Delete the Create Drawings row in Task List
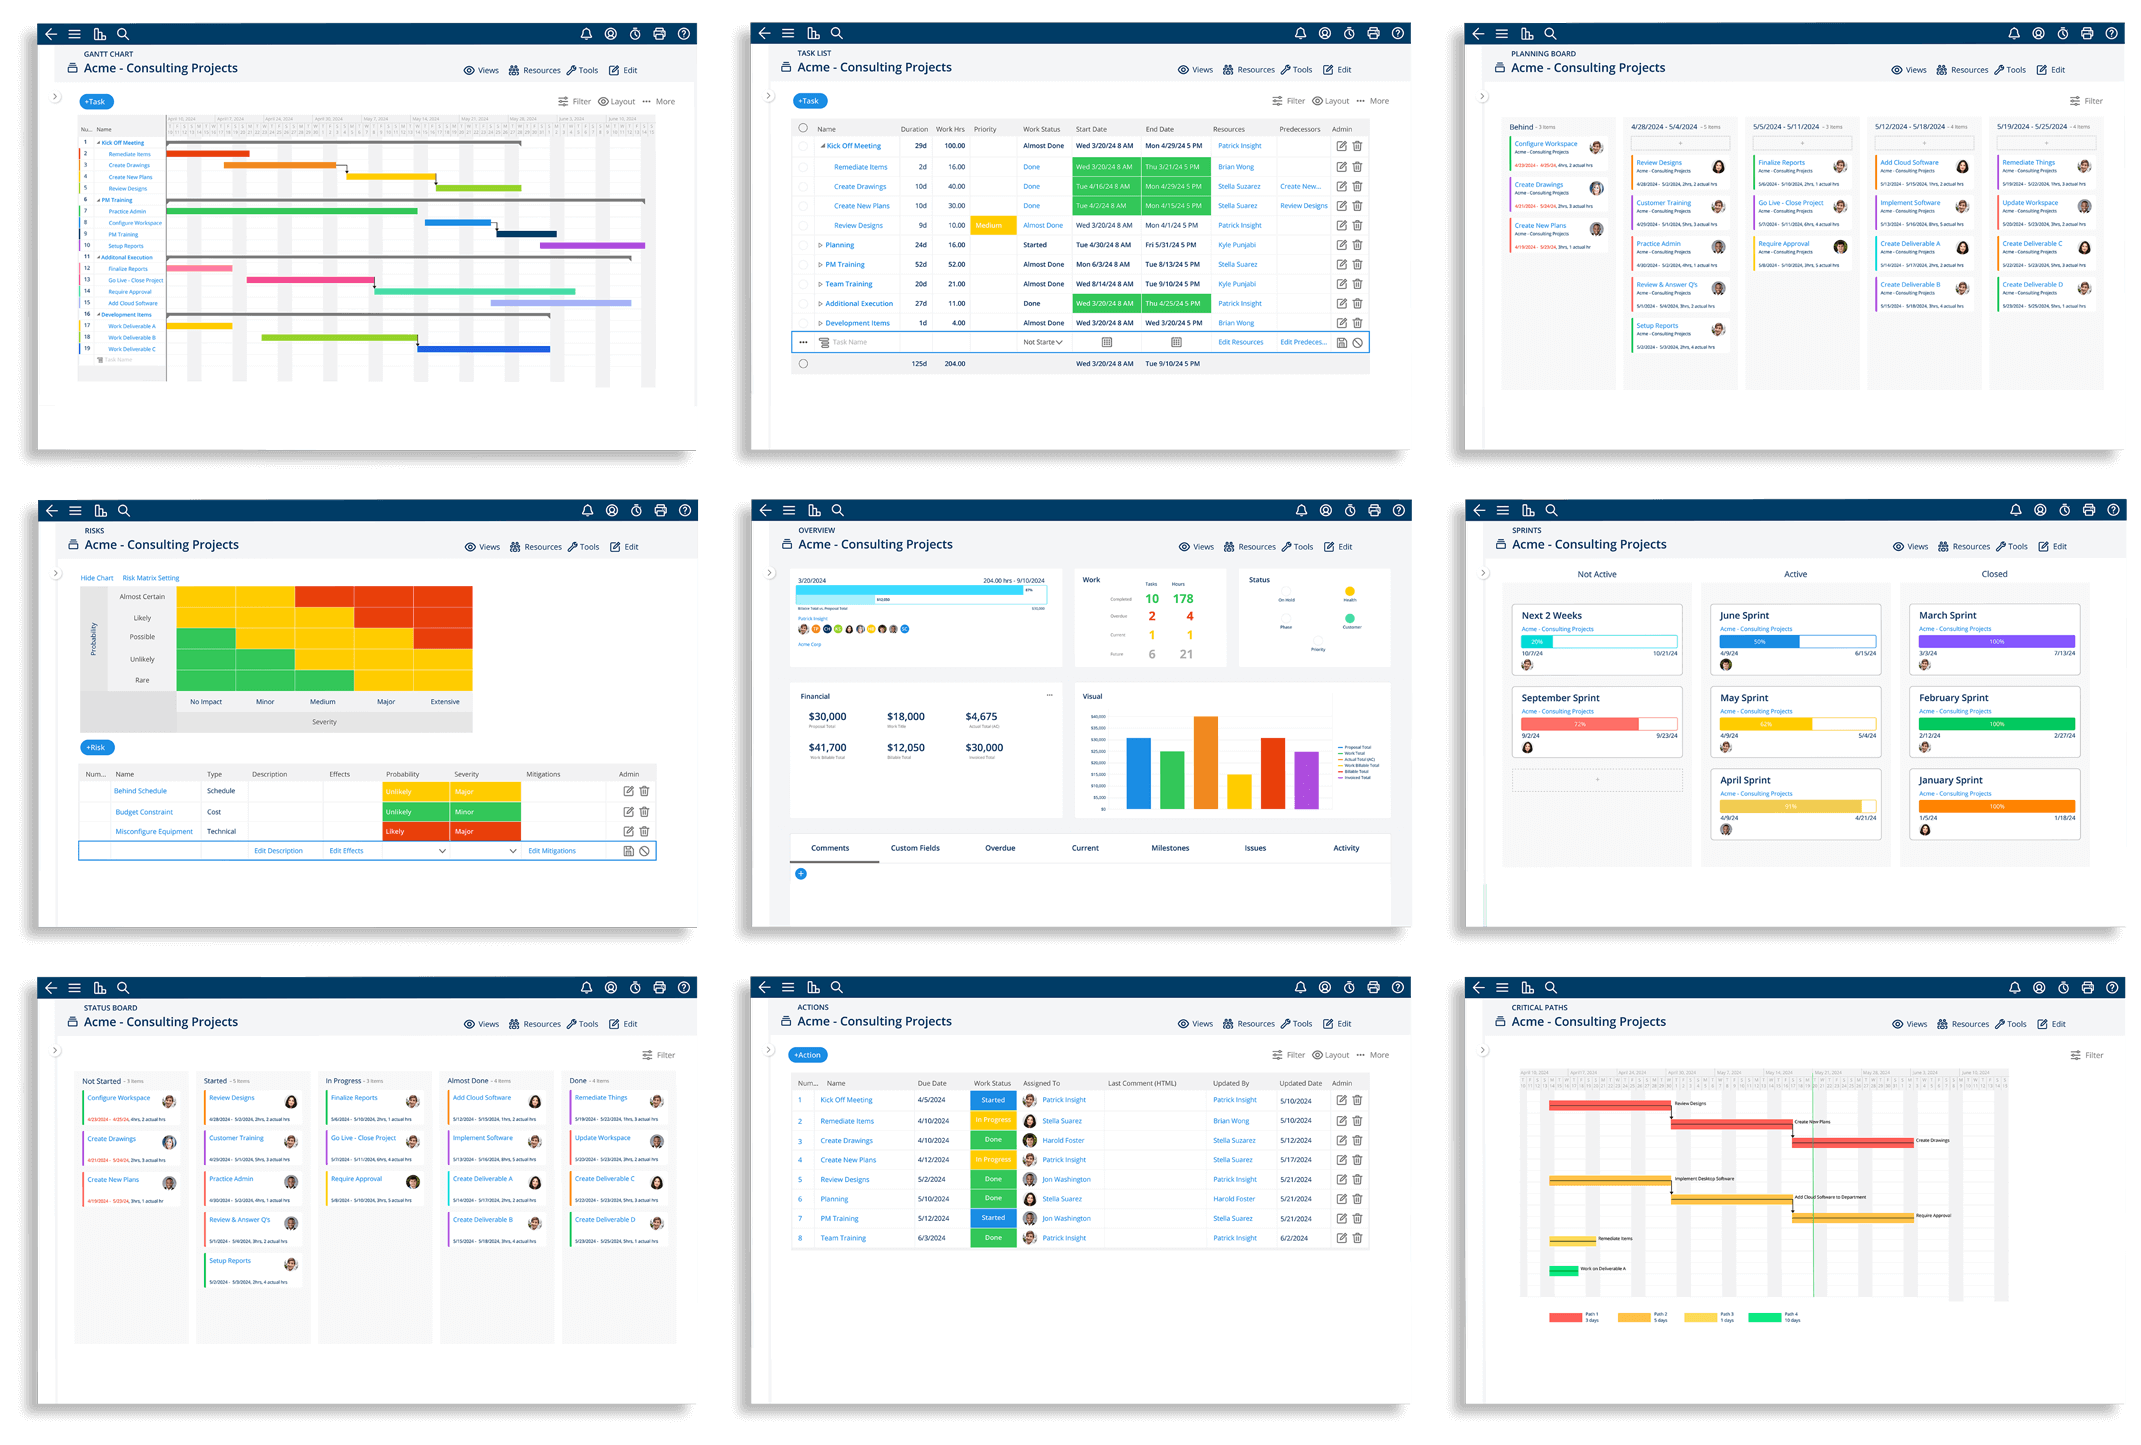 point(1357,186)
